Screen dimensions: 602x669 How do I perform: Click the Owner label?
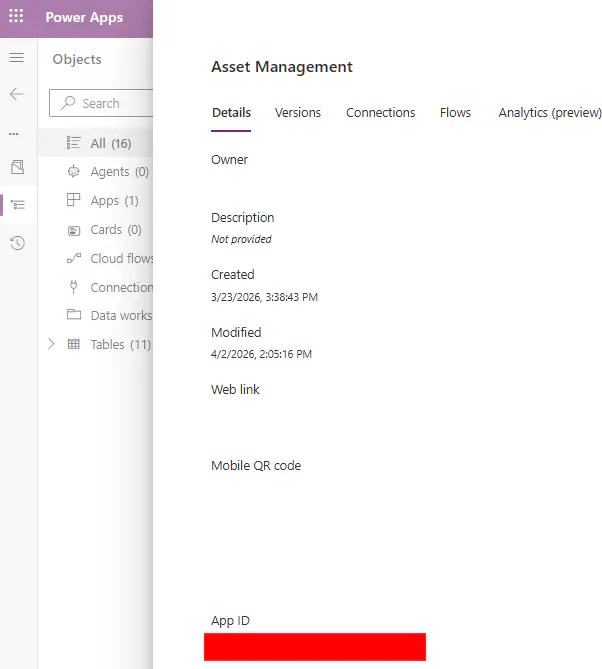point(229,160)
